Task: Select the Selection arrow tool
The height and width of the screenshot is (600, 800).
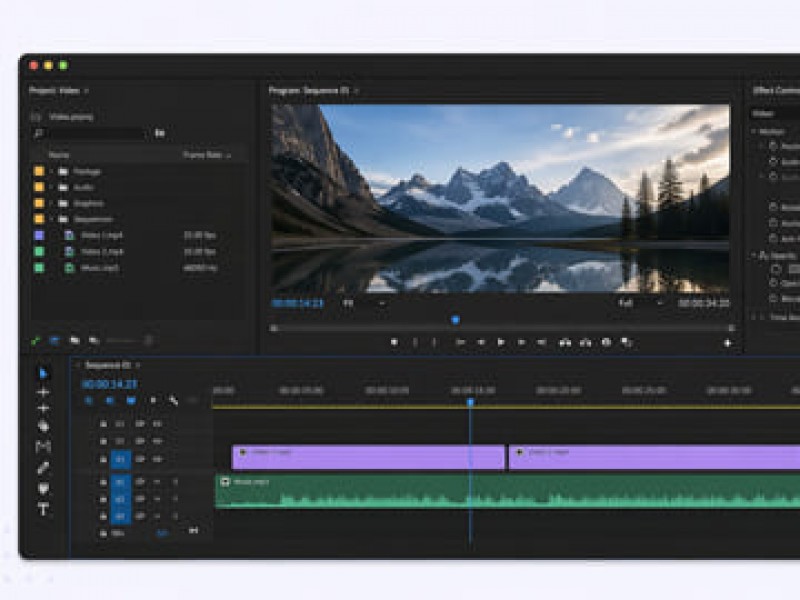Action: click(x=43, y=373)
